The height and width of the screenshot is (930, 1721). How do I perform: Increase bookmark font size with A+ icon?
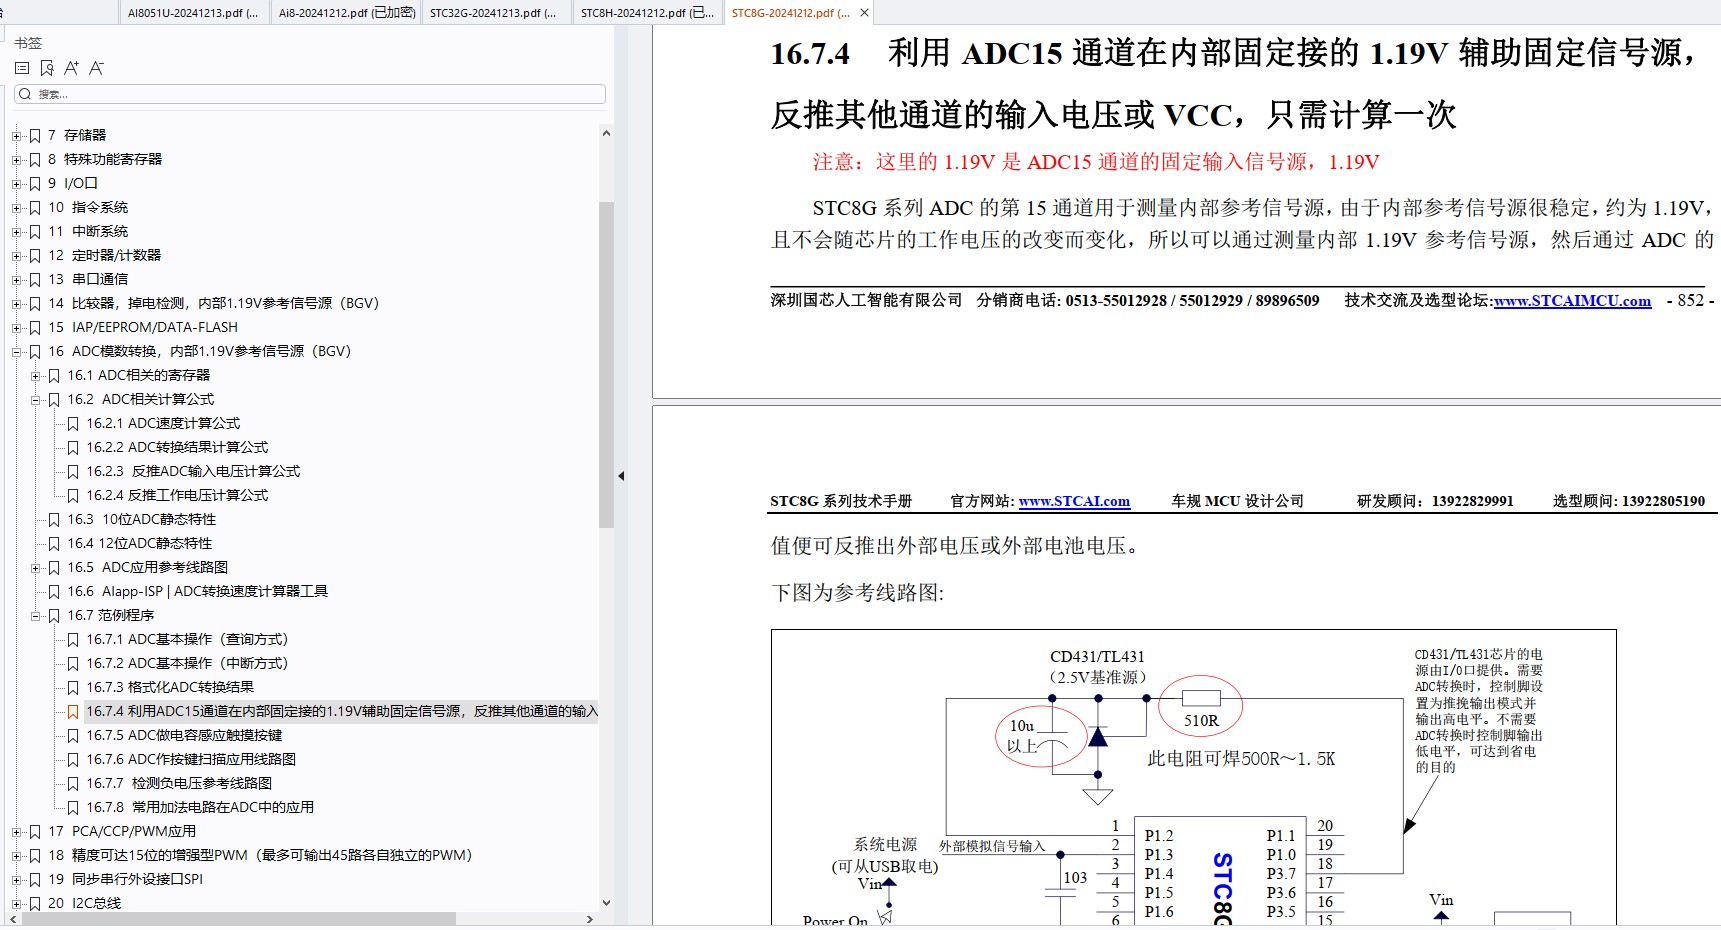point(71,68)
